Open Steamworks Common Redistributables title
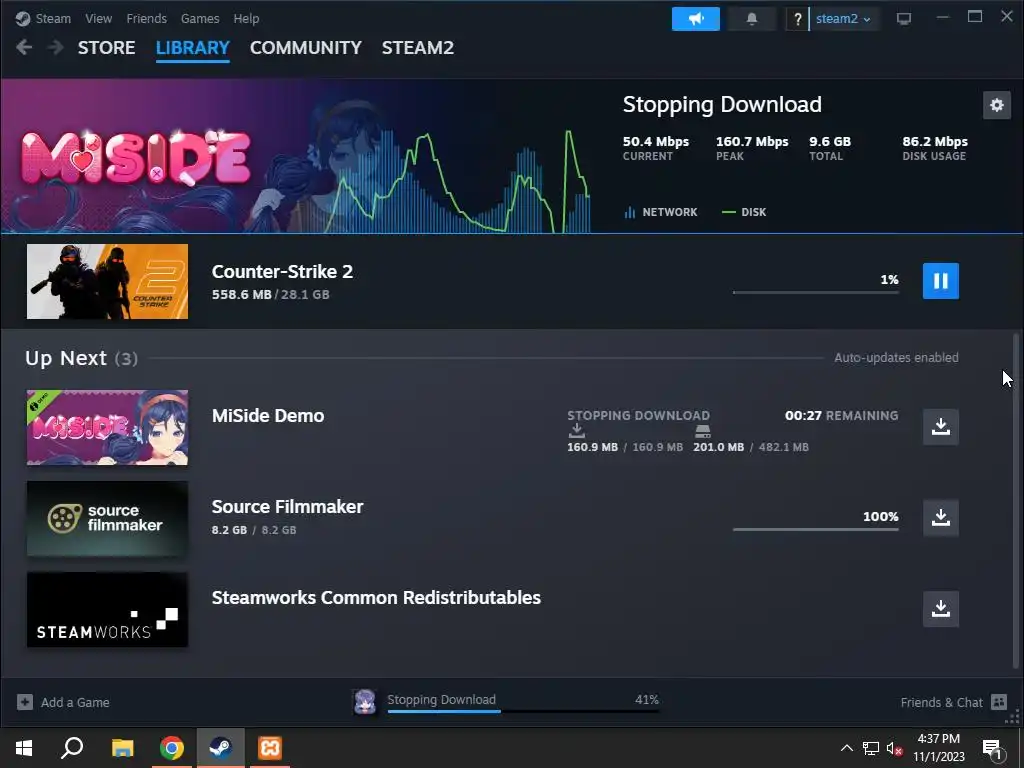This screenshot has width=1024, height=768. pyautogui.click(x=376, y=598)
